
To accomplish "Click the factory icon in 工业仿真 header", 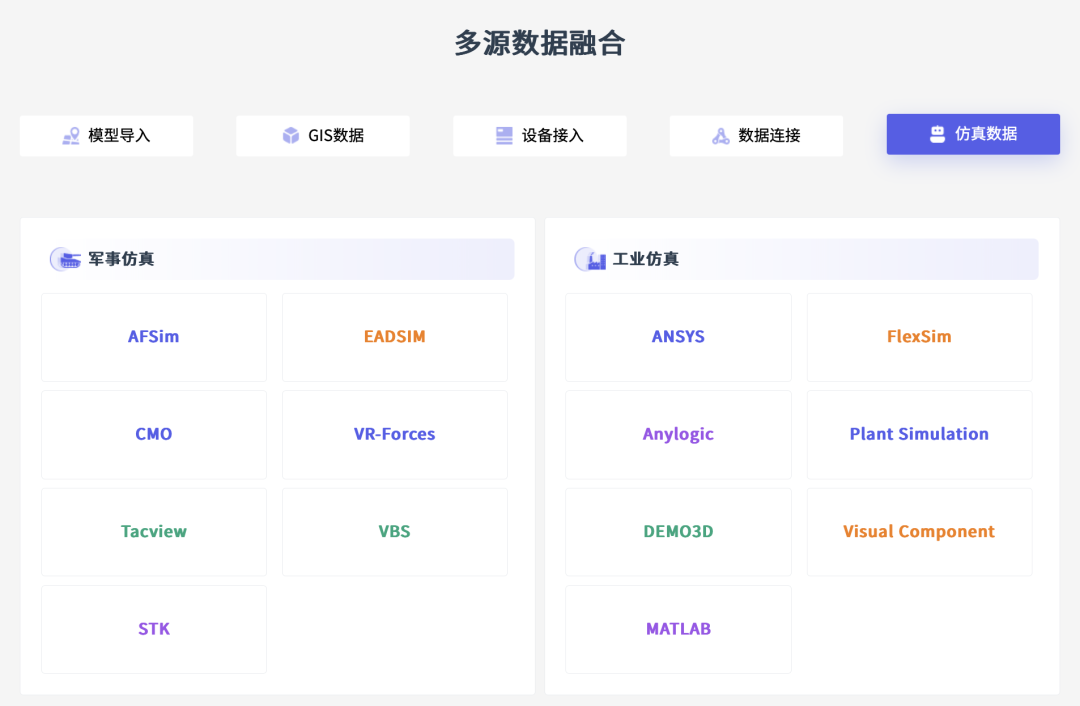I will point(591,260).
